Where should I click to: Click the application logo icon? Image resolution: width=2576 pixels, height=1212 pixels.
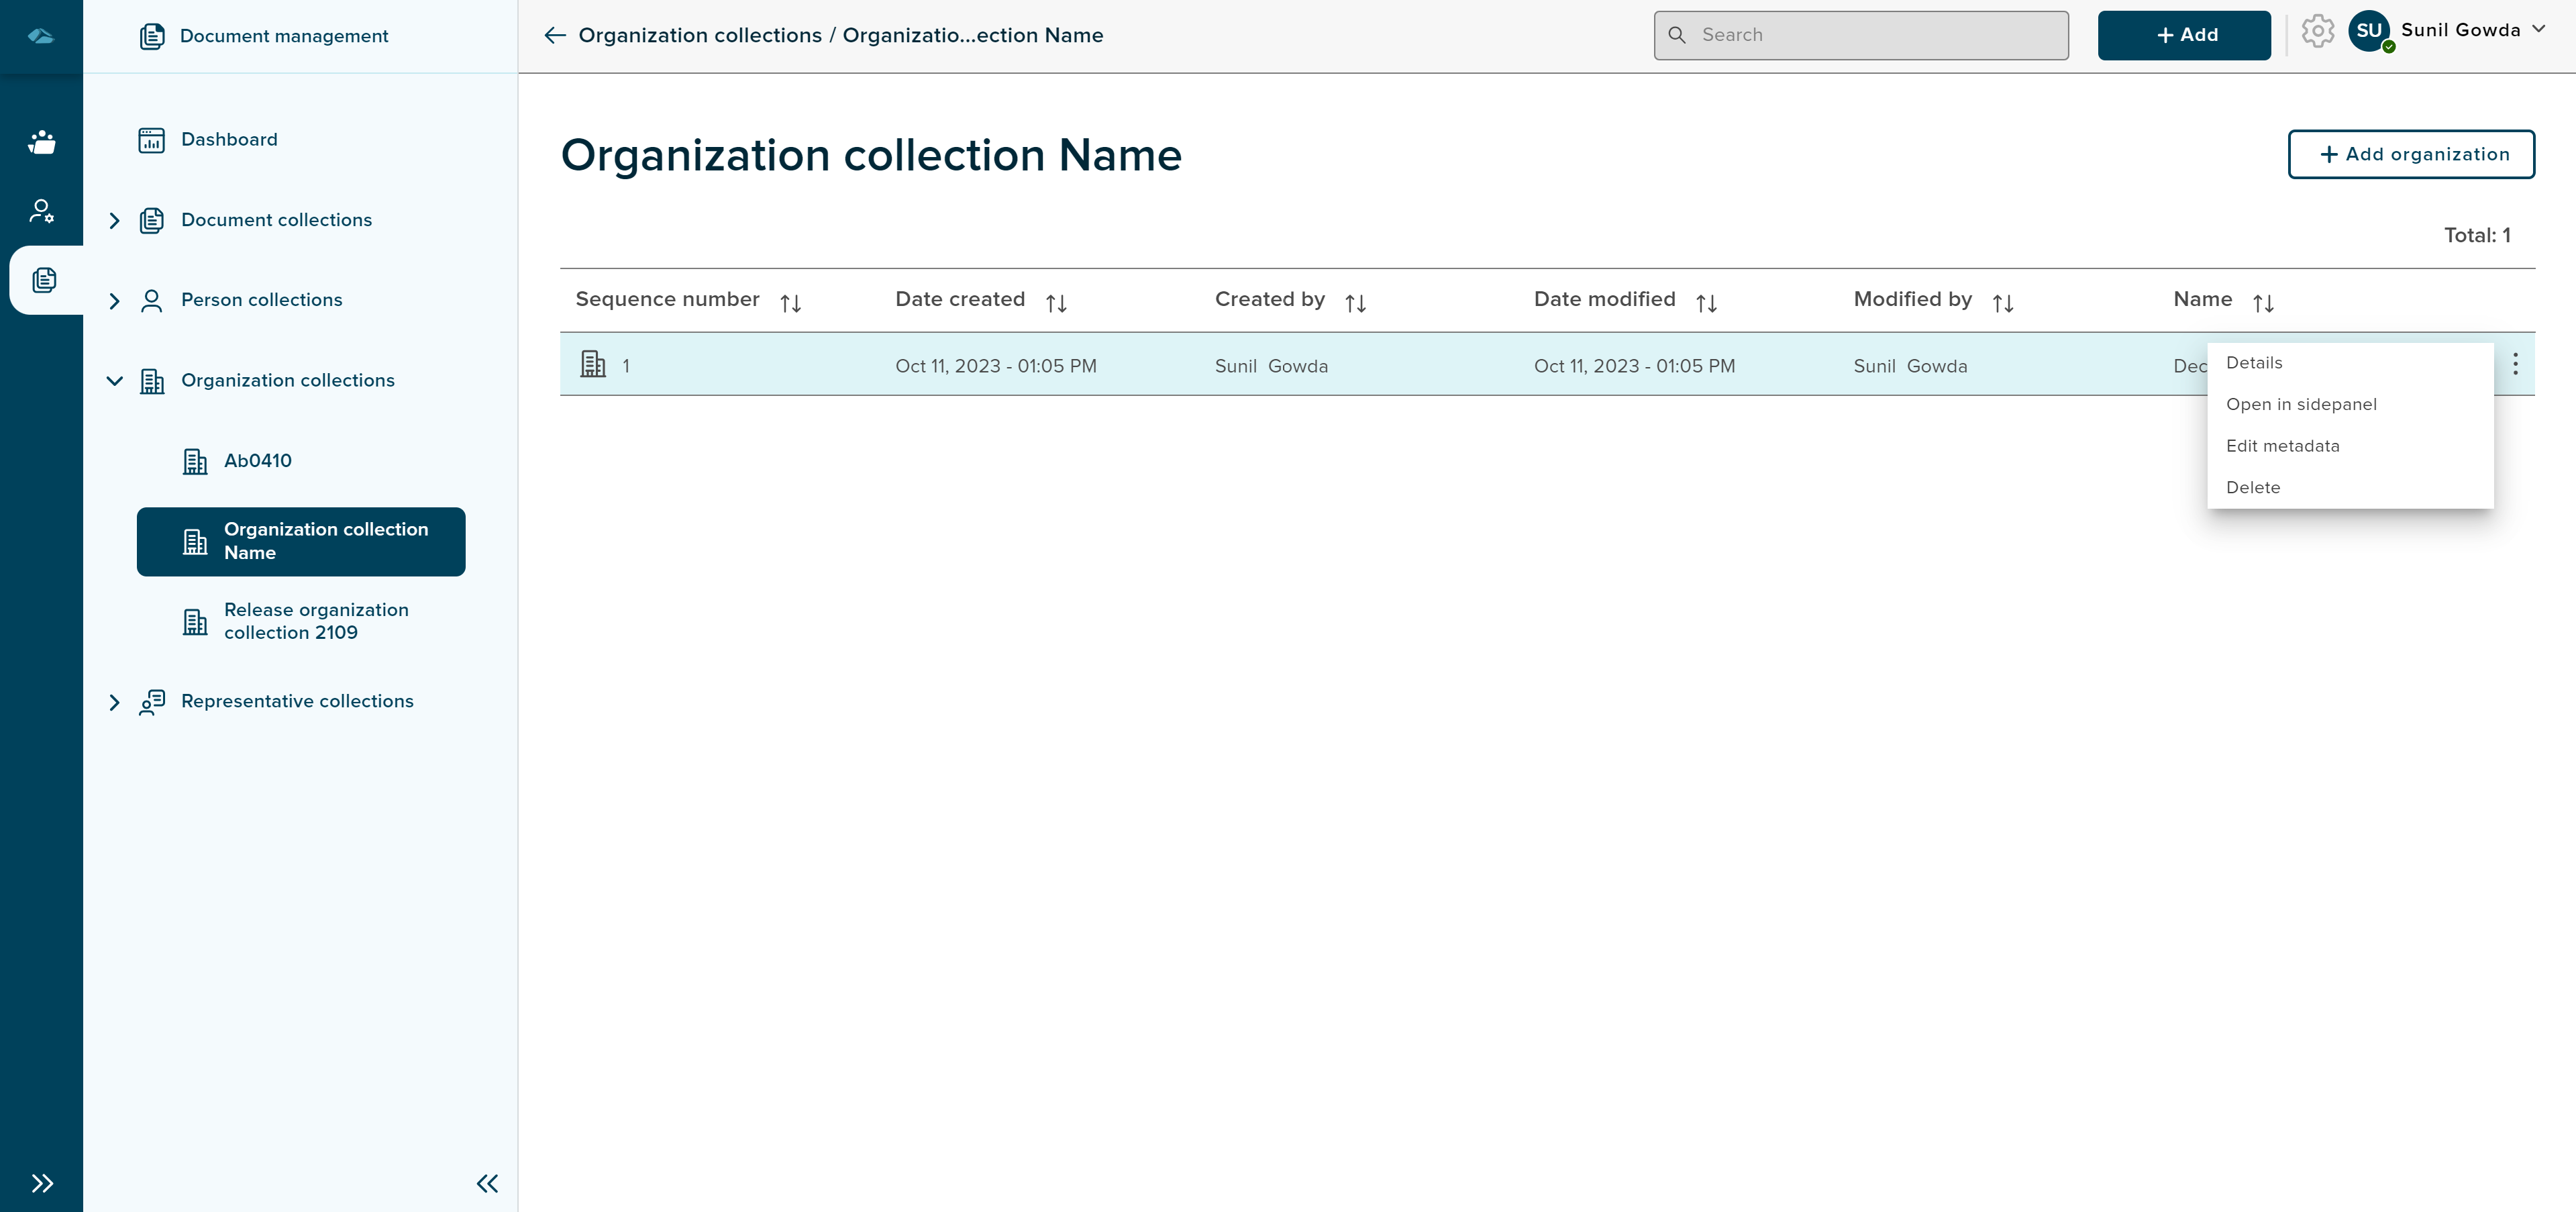pyautogui.click(x=41, y=36)
